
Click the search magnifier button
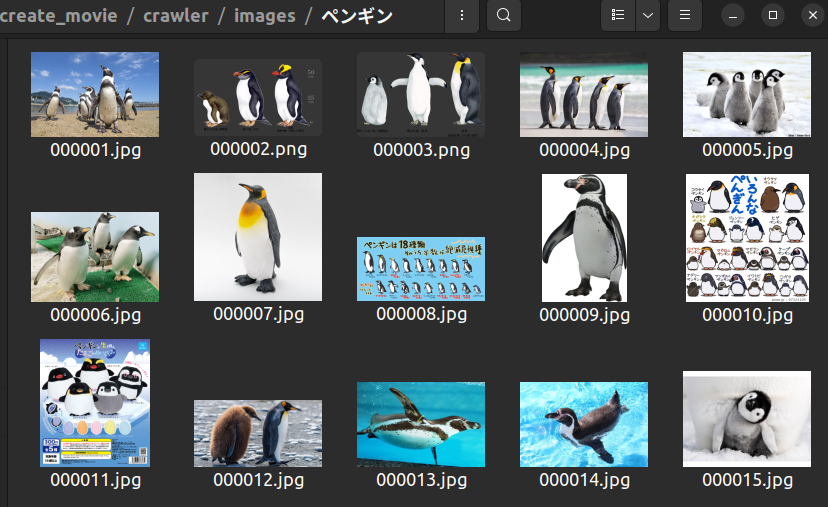click(504, 15)
